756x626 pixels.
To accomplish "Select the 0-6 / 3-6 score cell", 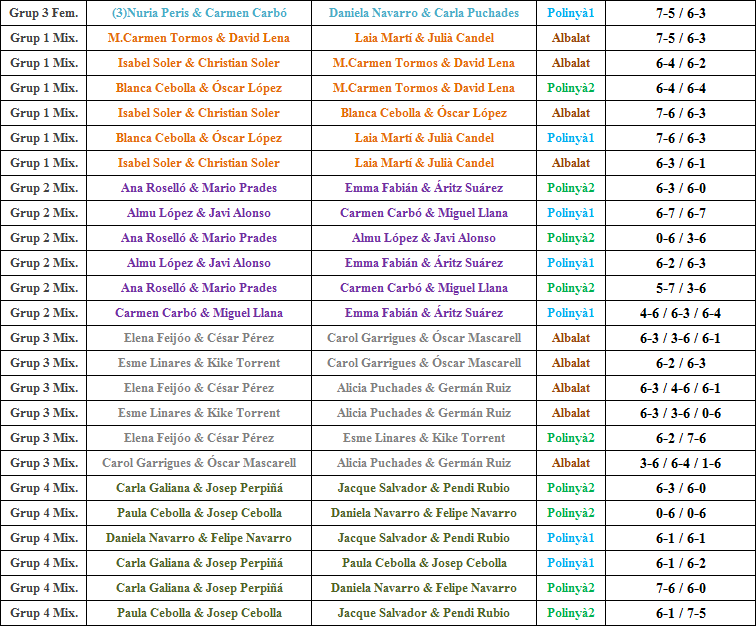I will (x=680, y=238).
